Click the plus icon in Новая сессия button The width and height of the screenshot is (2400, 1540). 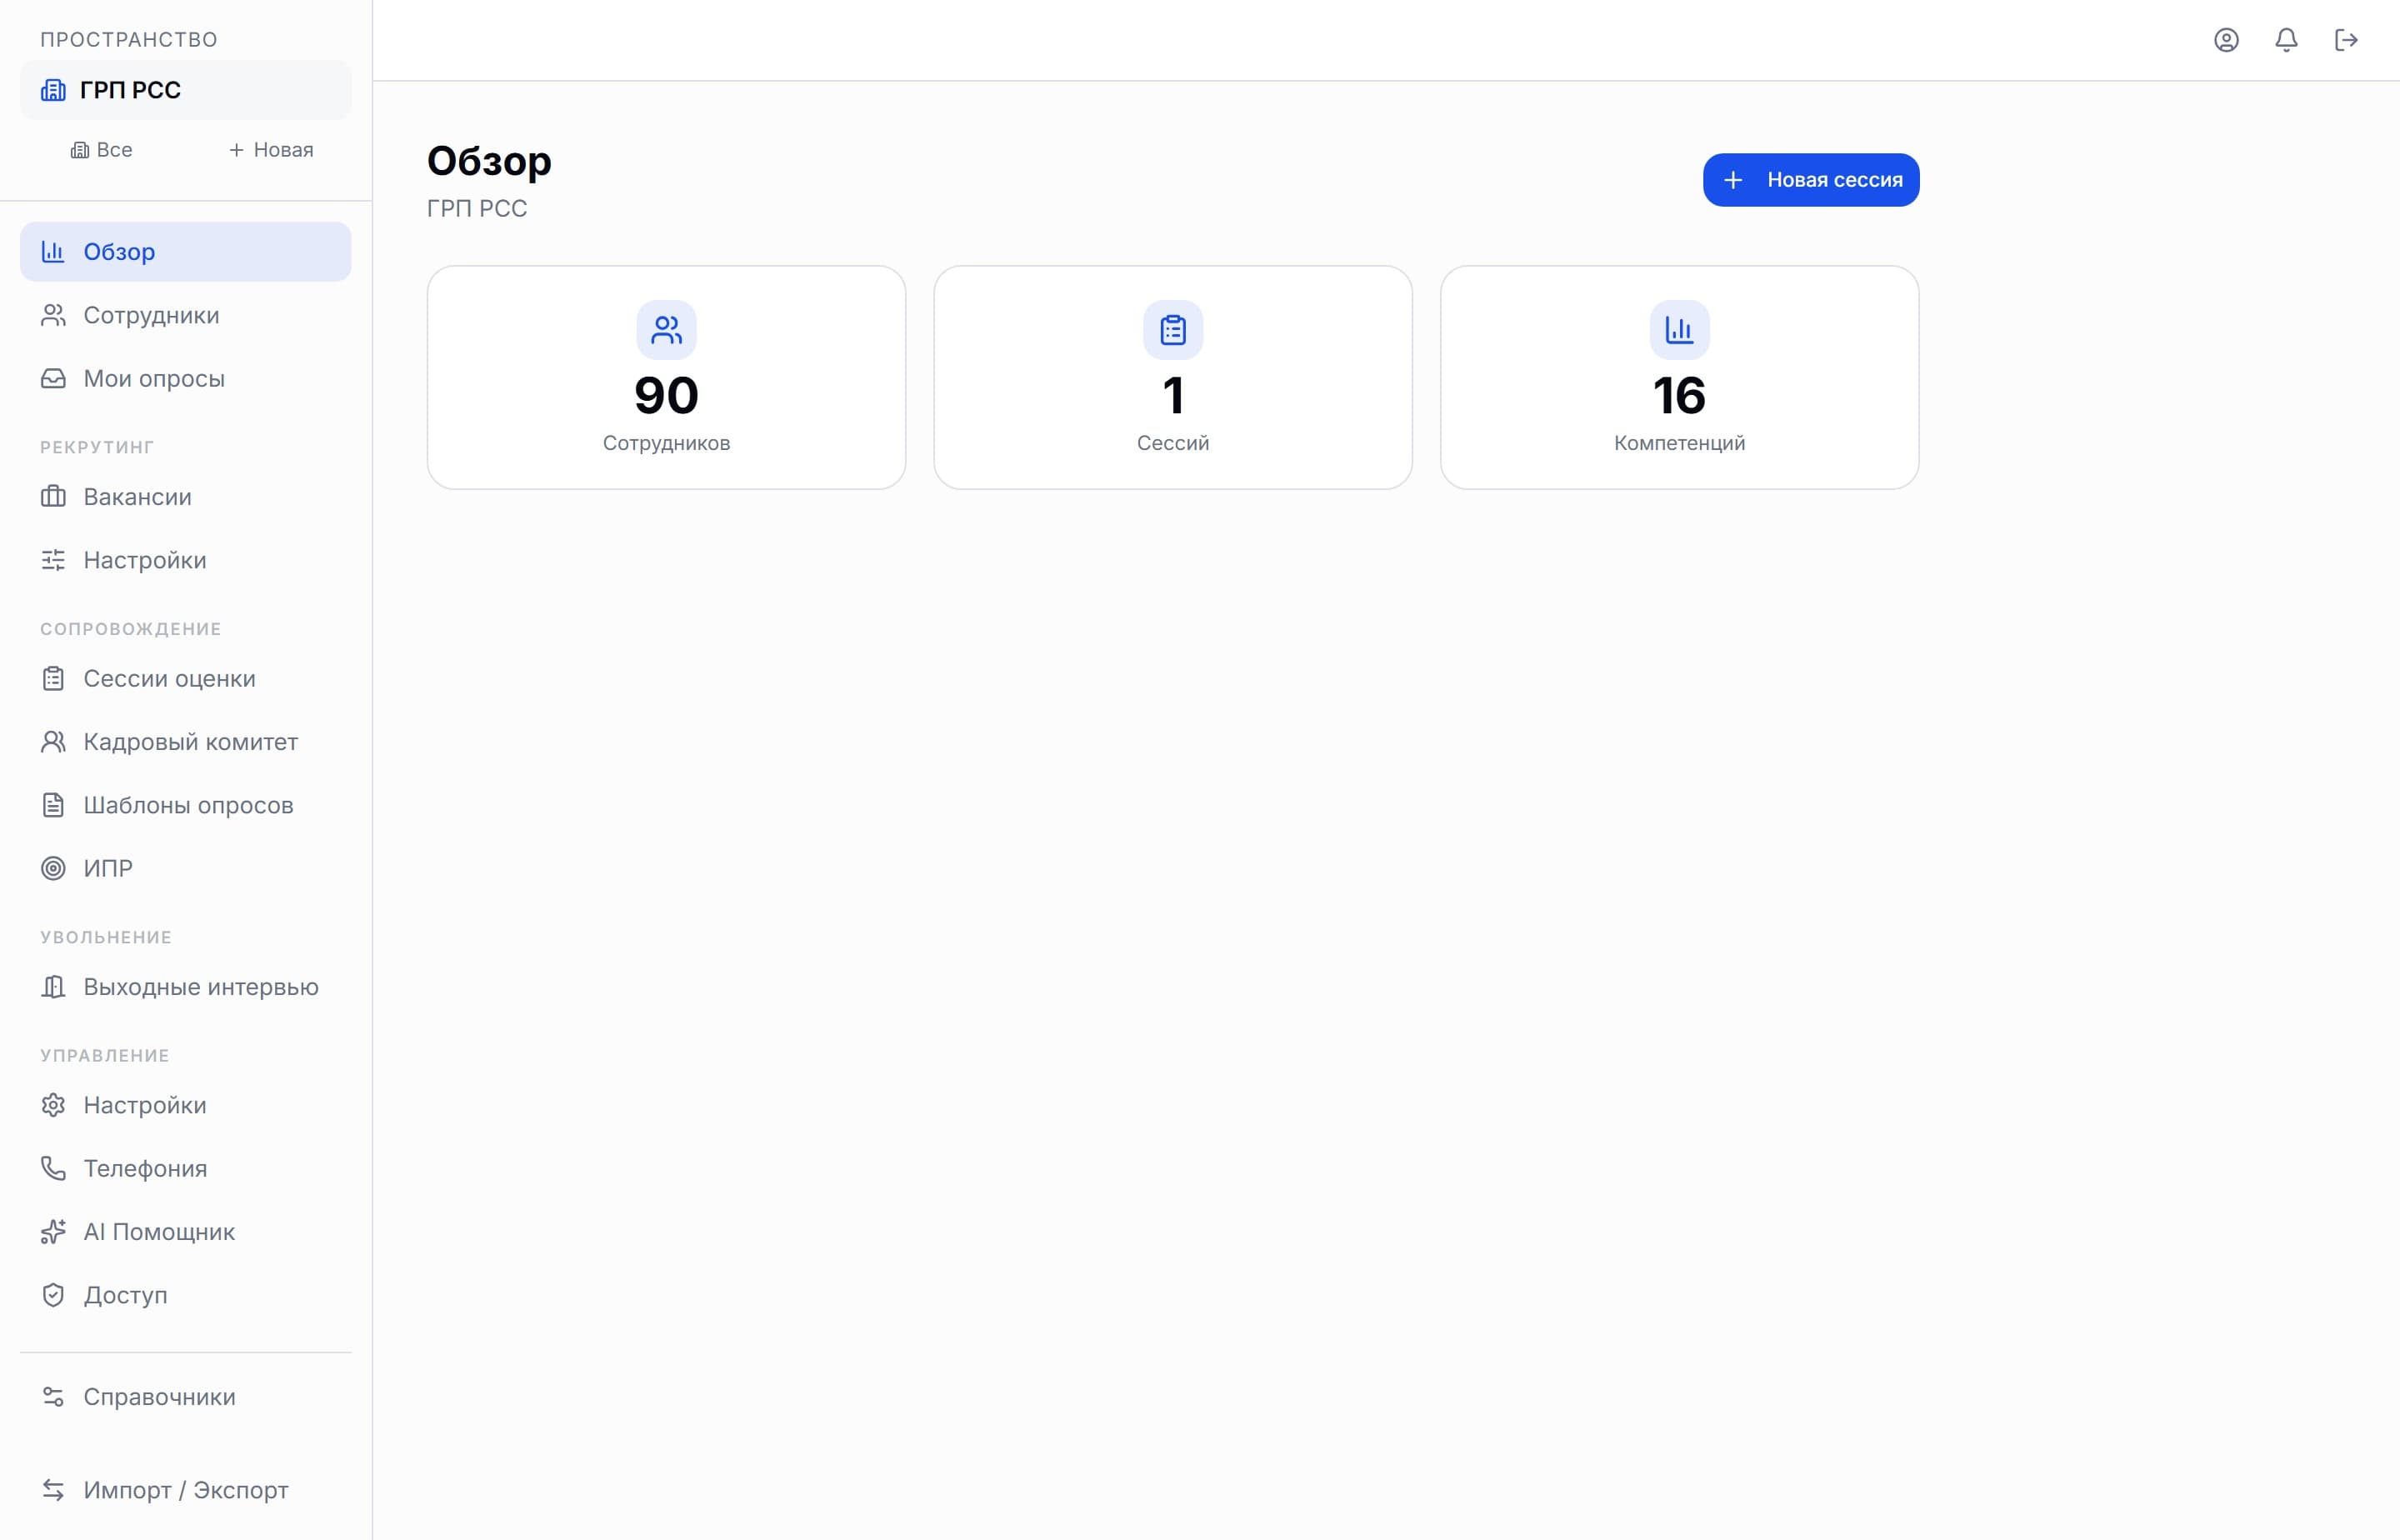pos(1734,180)
